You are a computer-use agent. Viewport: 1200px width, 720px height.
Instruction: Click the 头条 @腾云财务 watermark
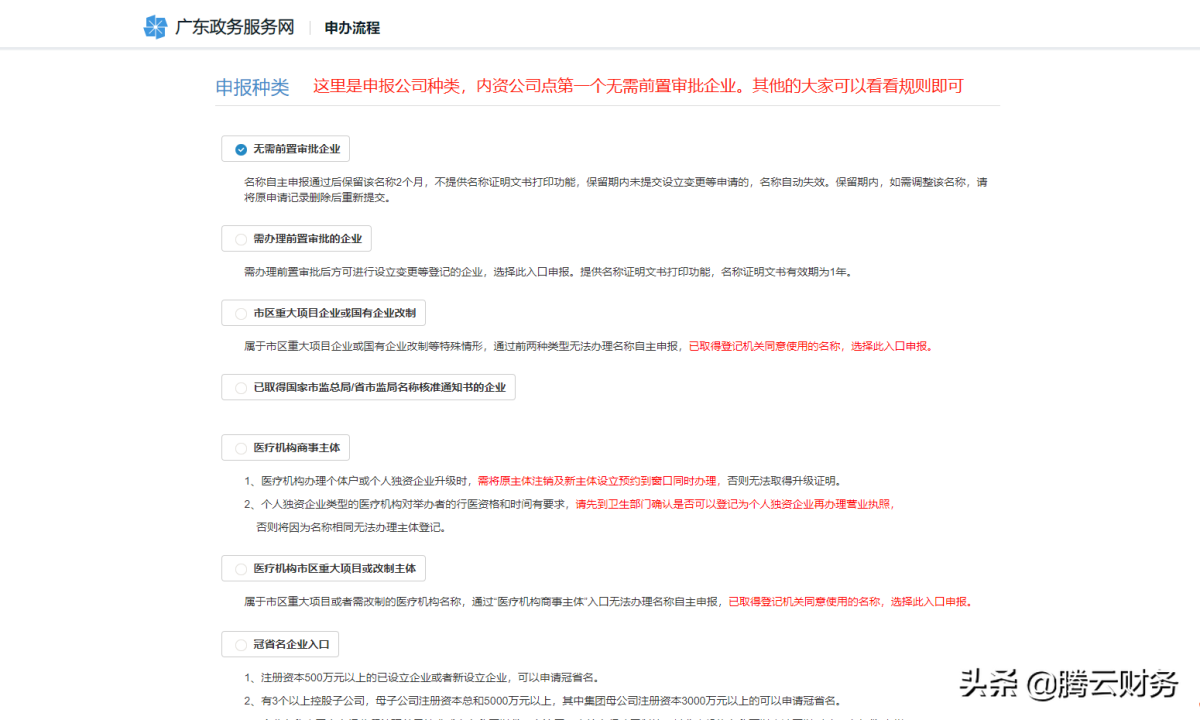click(1068, 683)
